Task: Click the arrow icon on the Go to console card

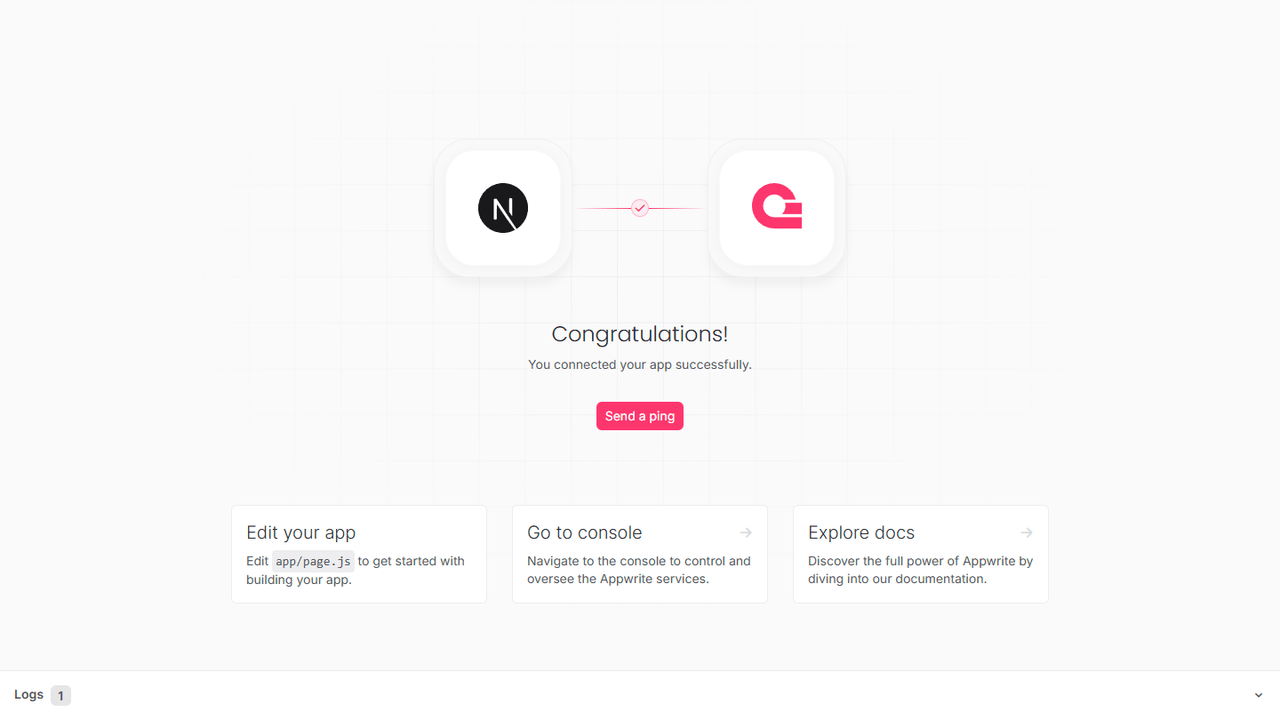Action: click(x=745, y=532)
